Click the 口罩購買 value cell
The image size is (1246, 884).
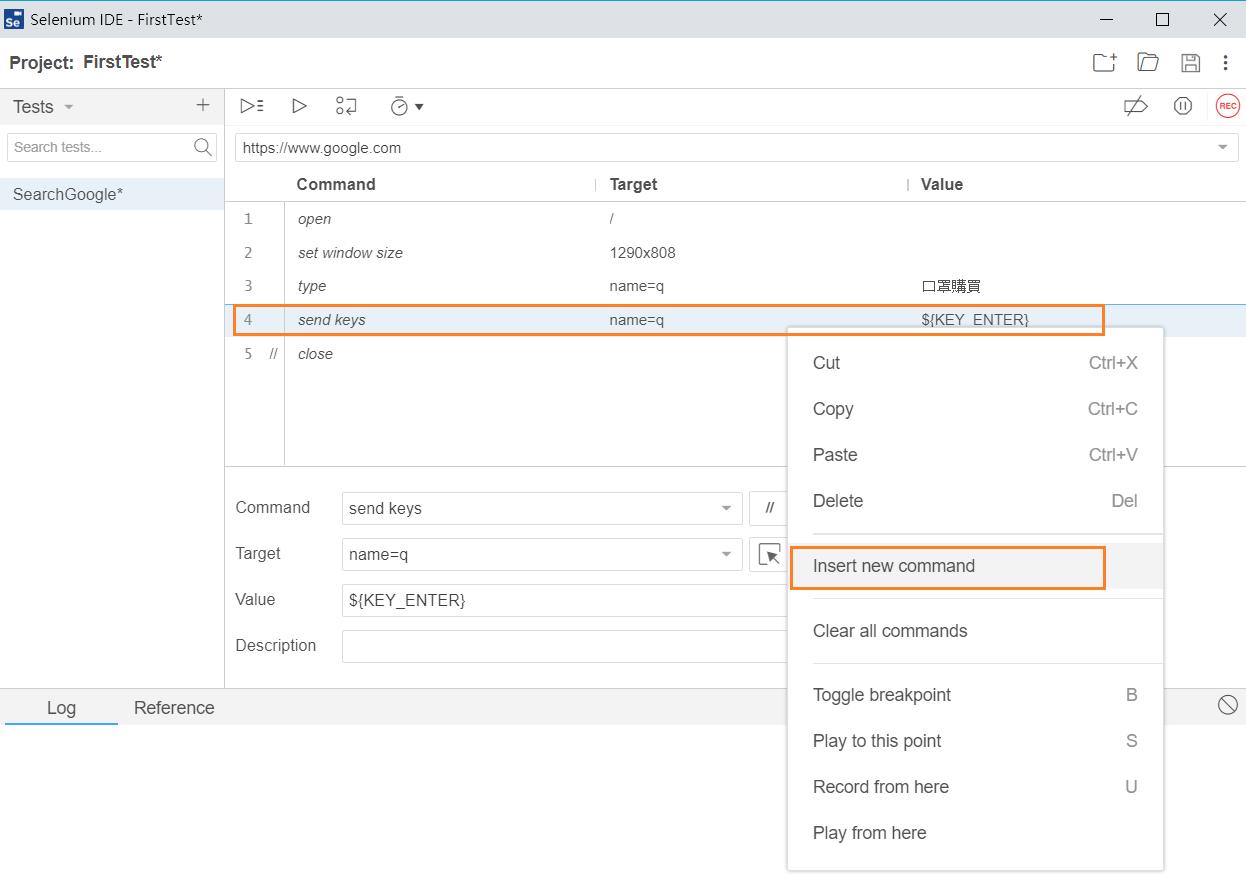click(x=951, y=286)
